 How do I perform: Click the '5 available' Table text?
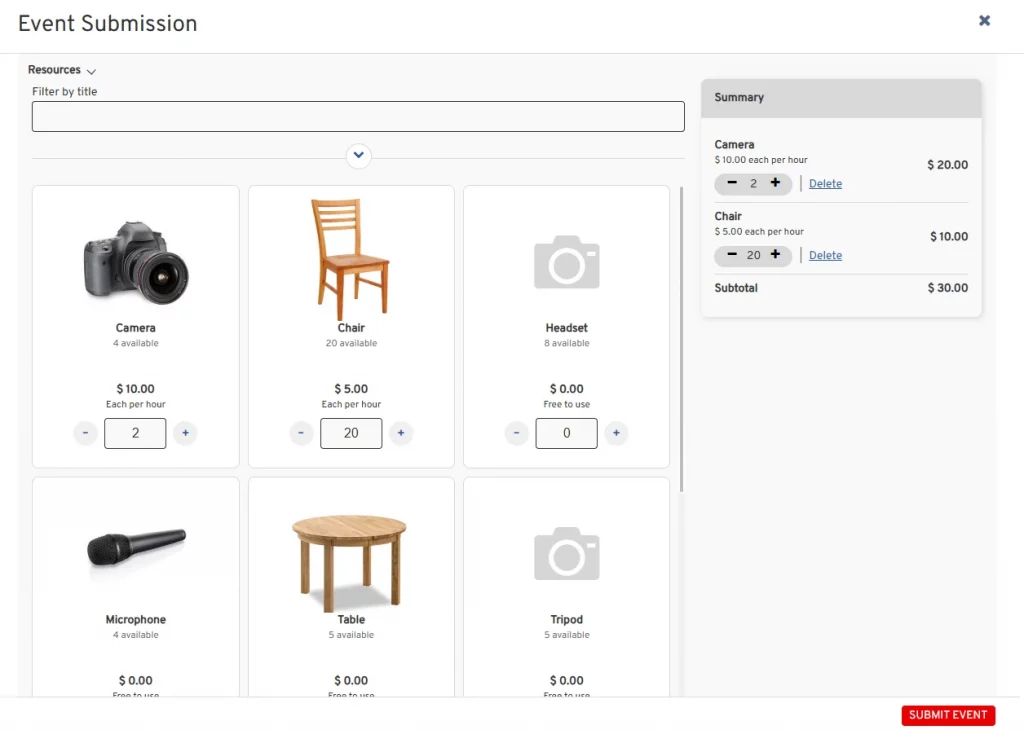click(351, 635)
